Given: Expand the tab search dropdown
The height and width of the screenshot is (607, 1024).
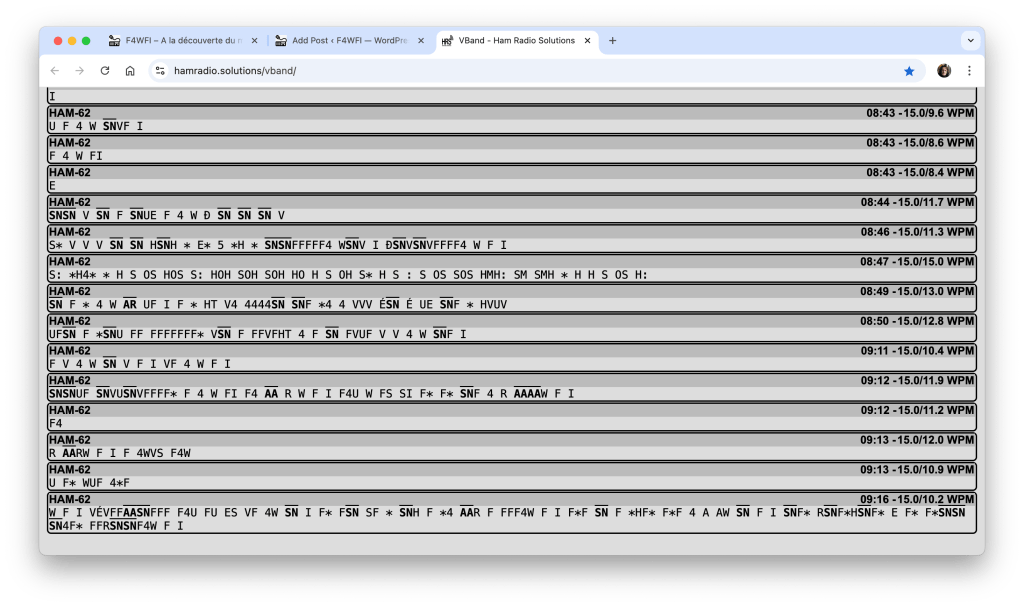Looking at the screenshot, I should [x=969, y=41].
